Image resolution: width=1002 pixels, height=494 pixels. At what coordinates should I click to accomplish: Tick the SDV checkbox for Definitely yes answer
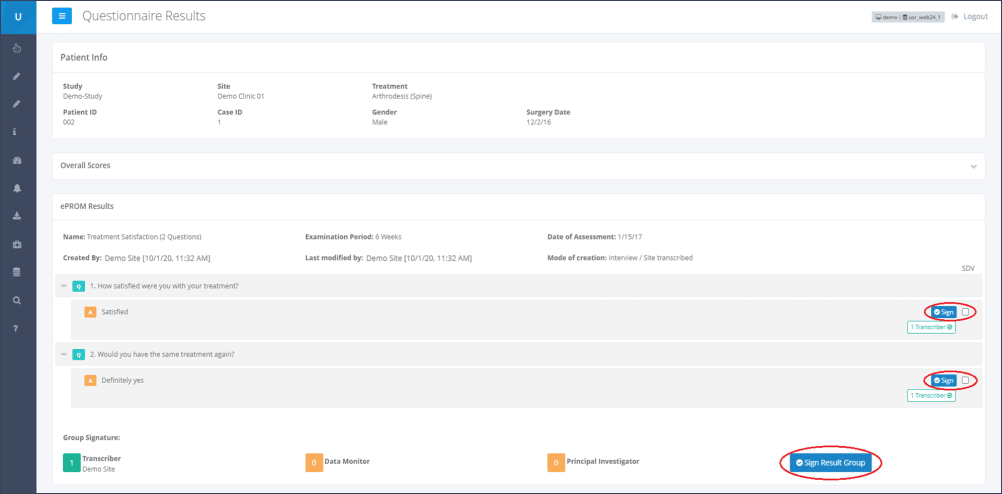tap(966, 380)
